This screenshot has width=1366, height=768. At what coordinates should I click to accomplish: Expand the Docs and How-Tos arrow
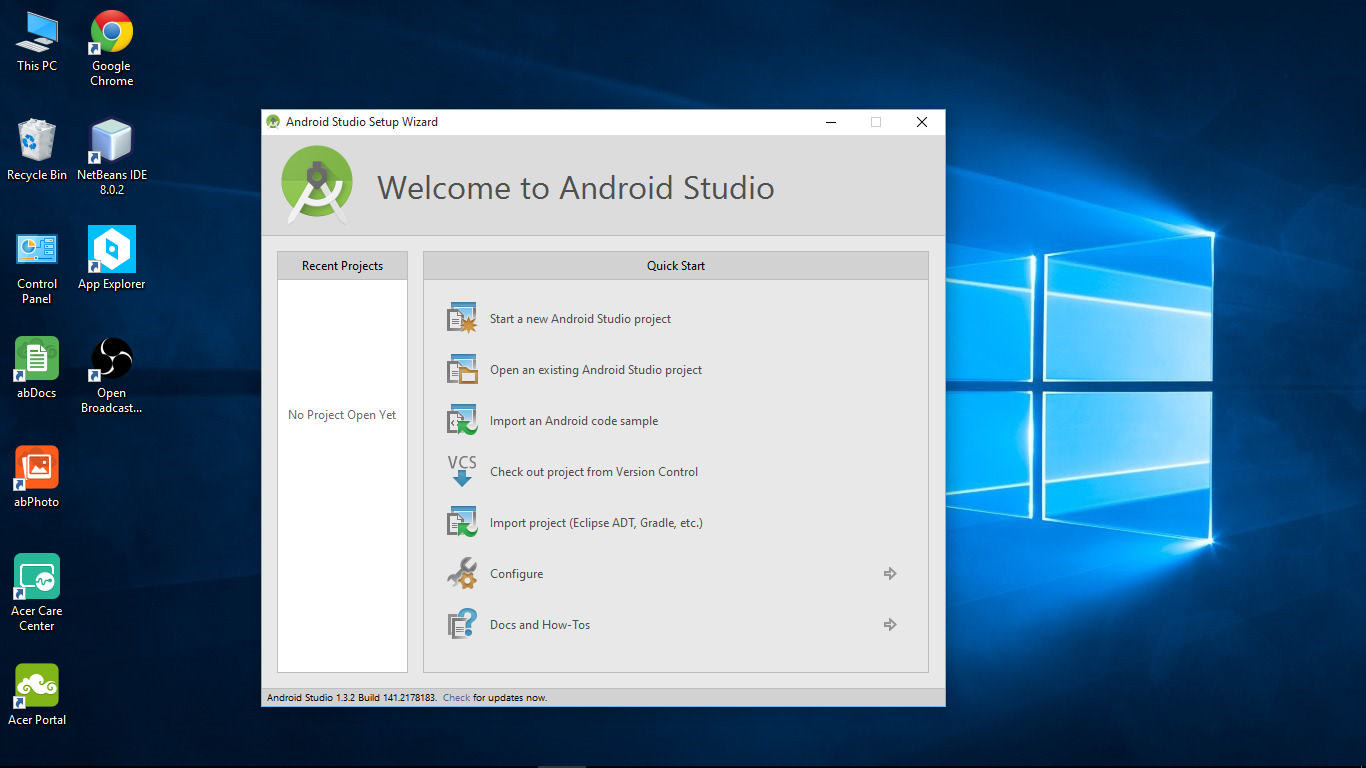[x=889, y=625]
